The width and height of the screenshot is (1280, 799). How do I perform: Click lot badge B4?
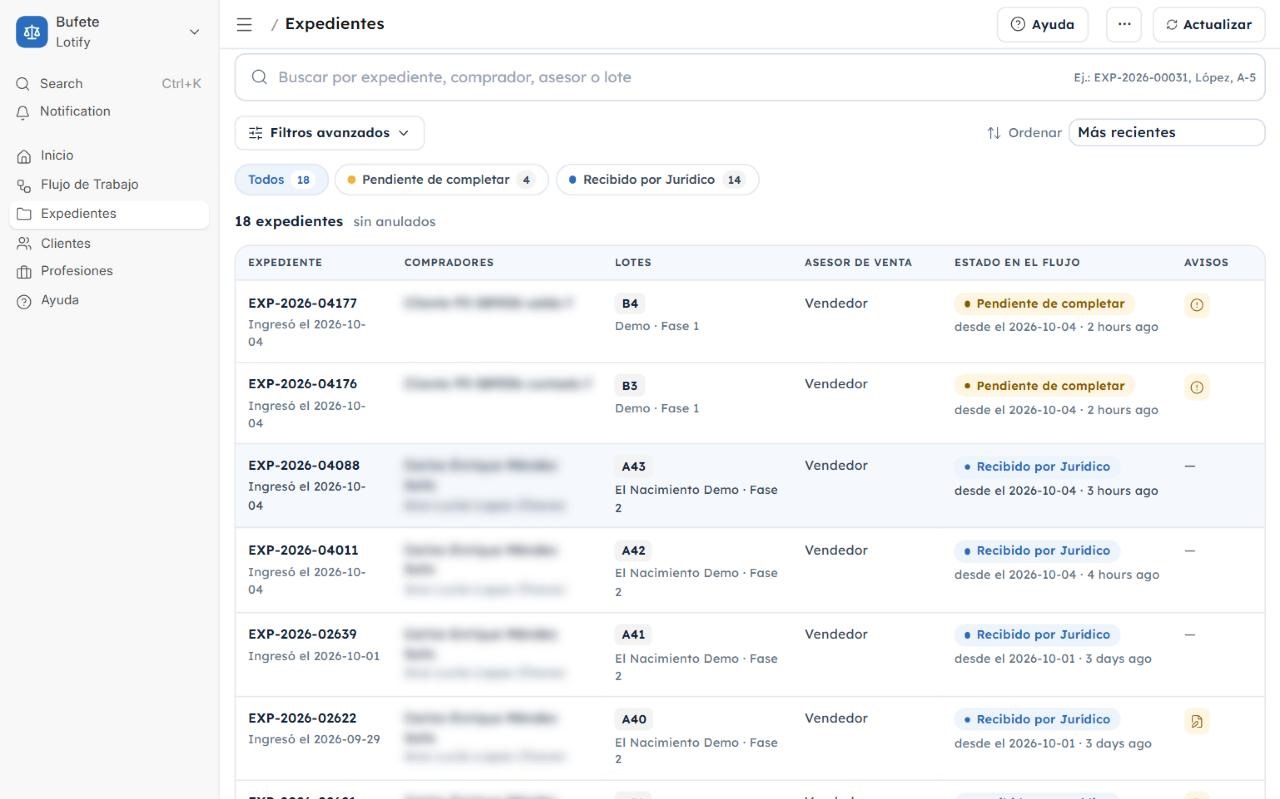tap(630, 304)
